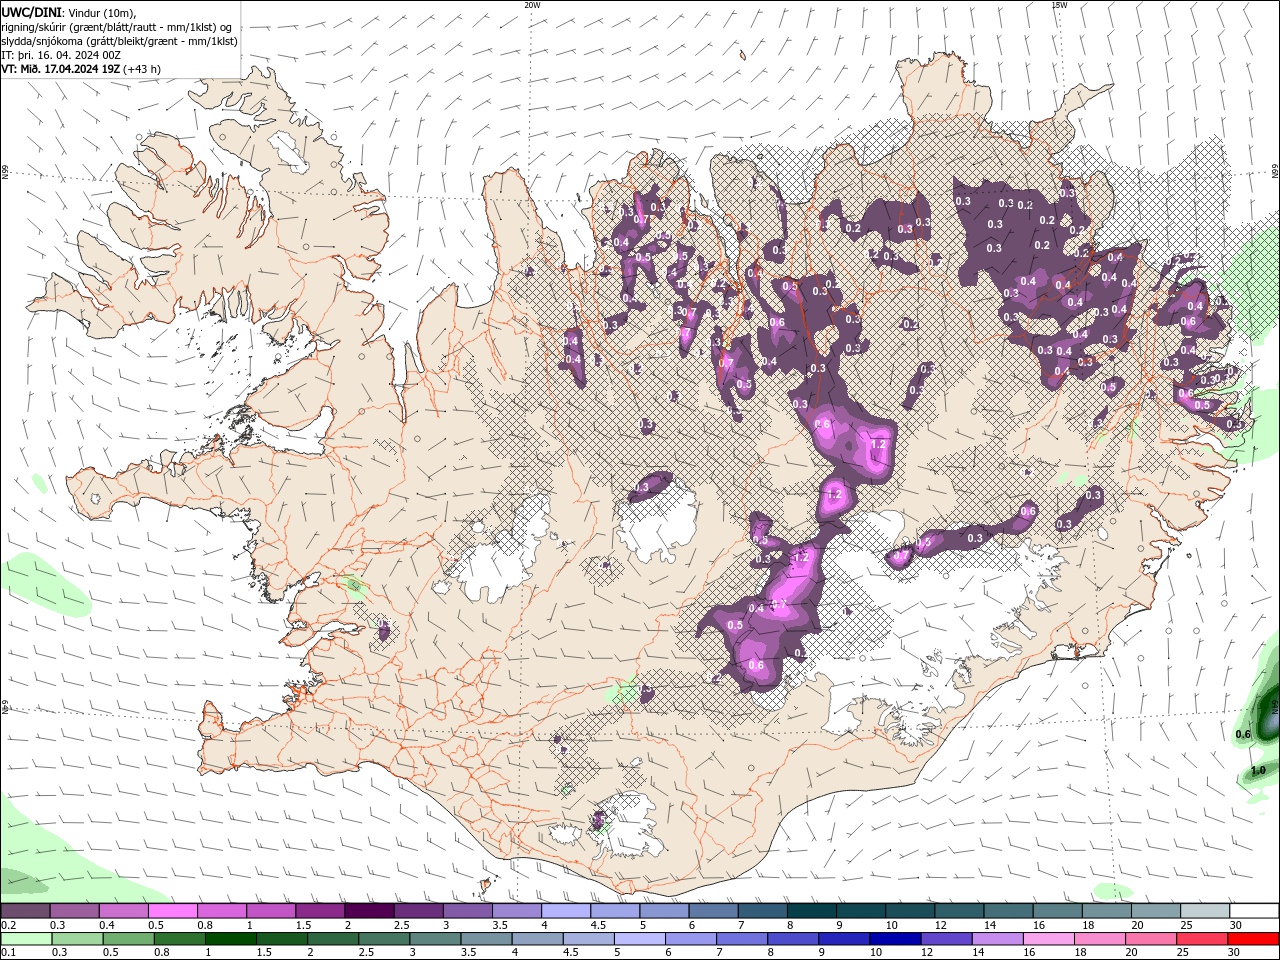Image resolution: width=1280 pixels, height=960 pixels.
Task: Click the '15W' longitude label at top
Action: coord(1058,5)
